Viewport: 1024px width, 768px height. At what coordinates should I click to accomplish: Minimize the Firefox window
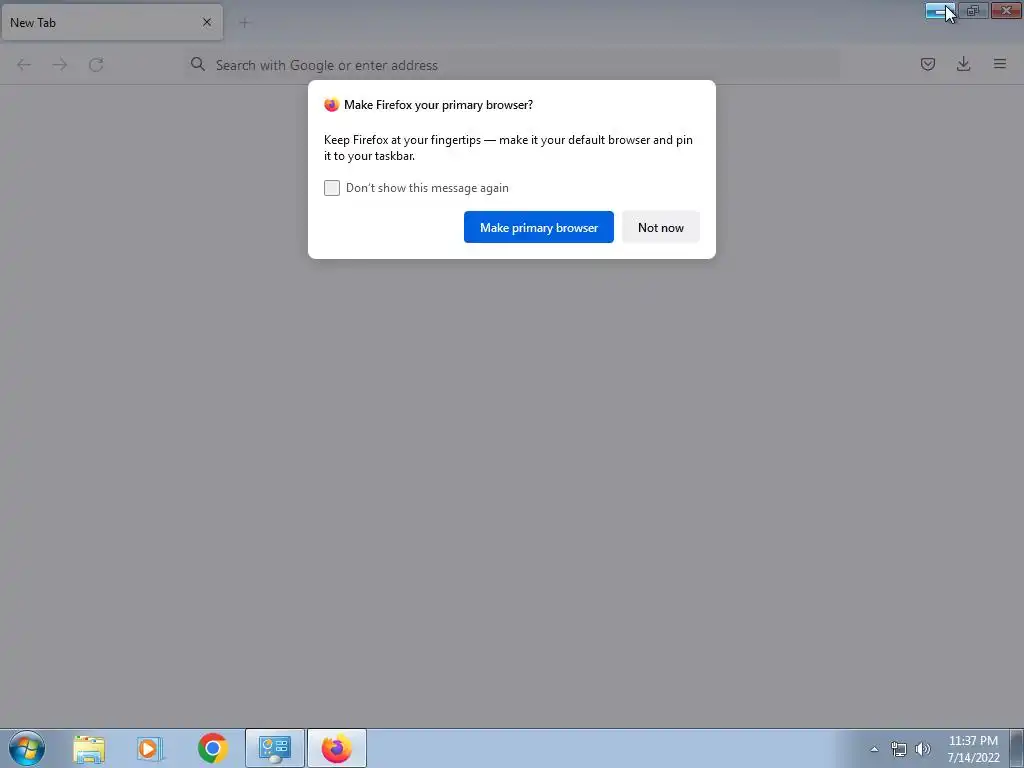pyautogui.click(x=940, y=11)
